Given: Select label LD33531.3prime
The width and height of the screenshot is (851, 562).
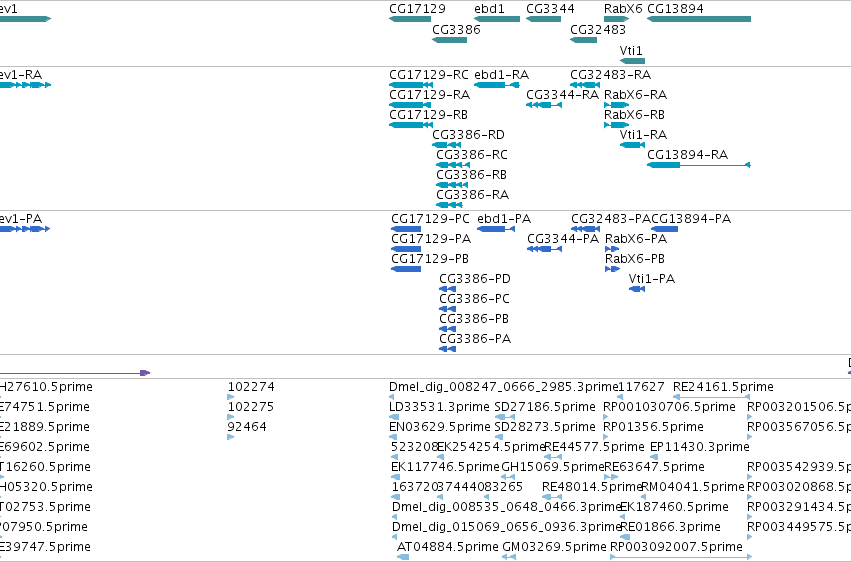Looking at the screenshot, I should coord(439,407).
